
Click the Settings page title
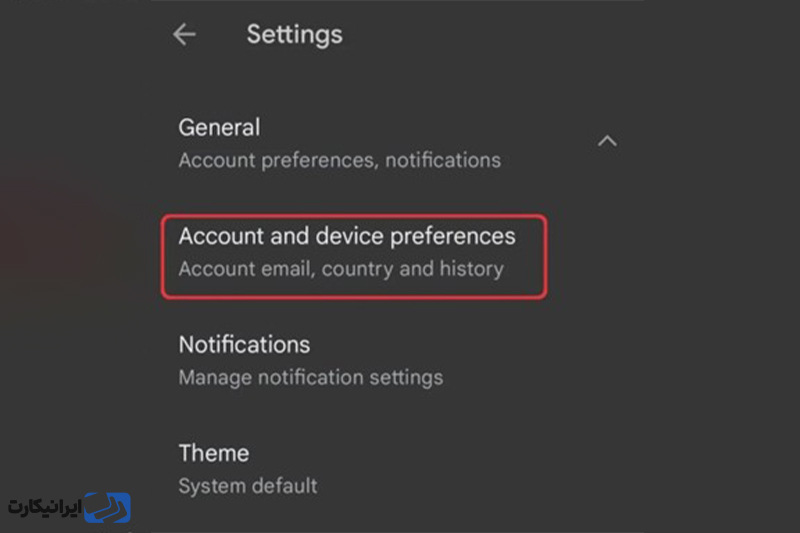click(x=294, y=35)
